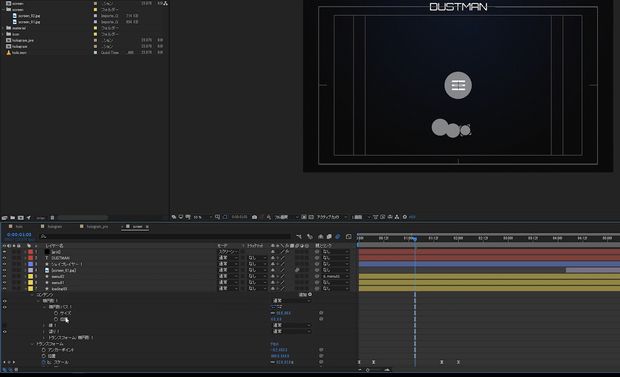Click the composition mini-flowchart icon

pos(299,237)
